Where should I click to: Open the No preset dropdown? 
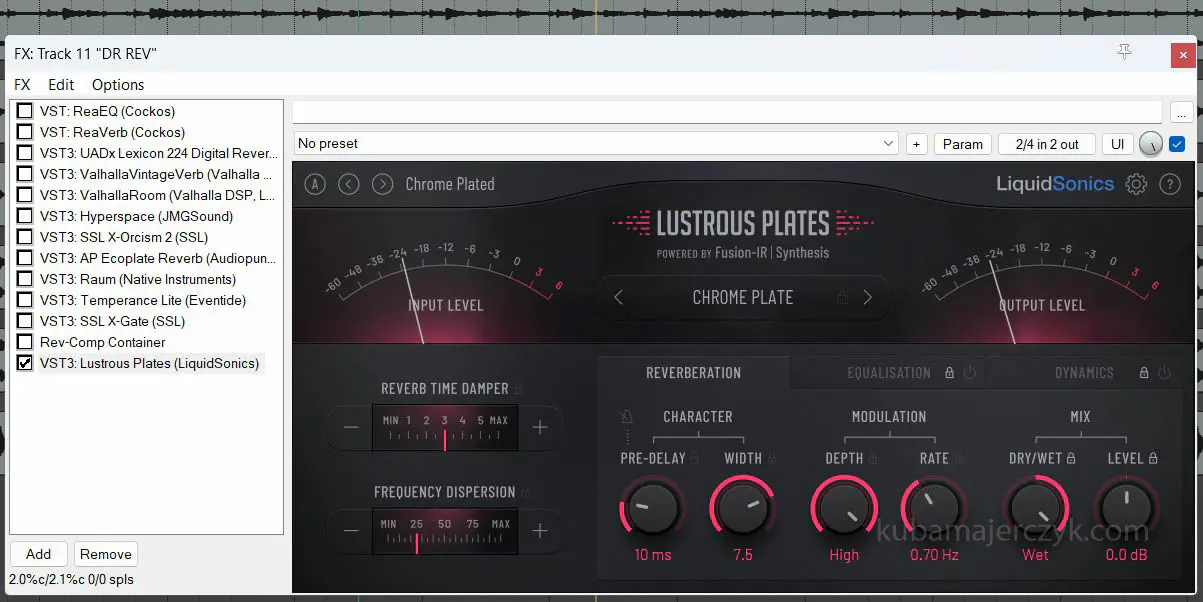pos(597,144)
